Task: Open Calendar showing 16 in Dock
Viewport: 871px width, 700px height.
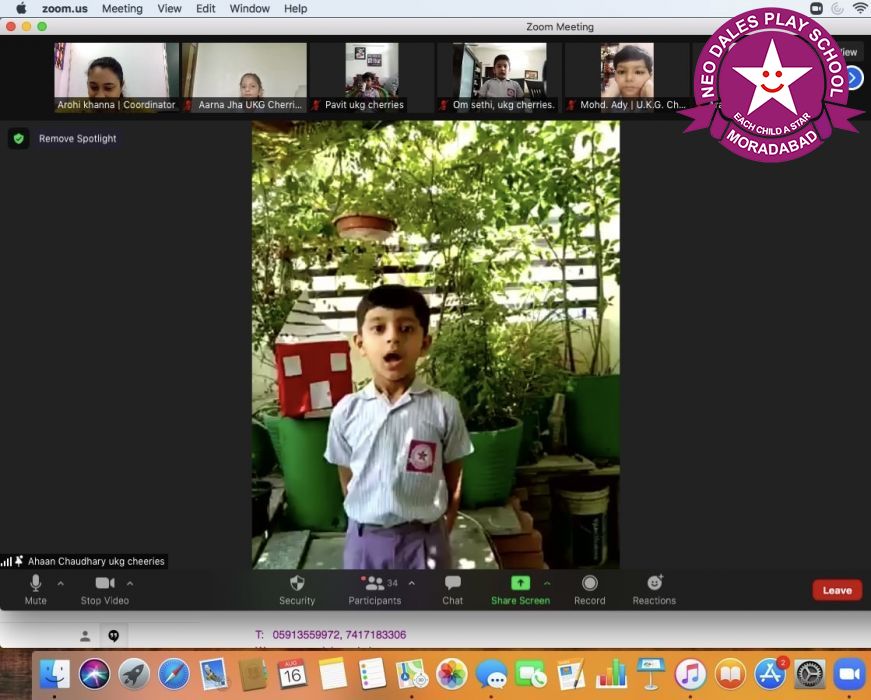Action: point(293,674)
